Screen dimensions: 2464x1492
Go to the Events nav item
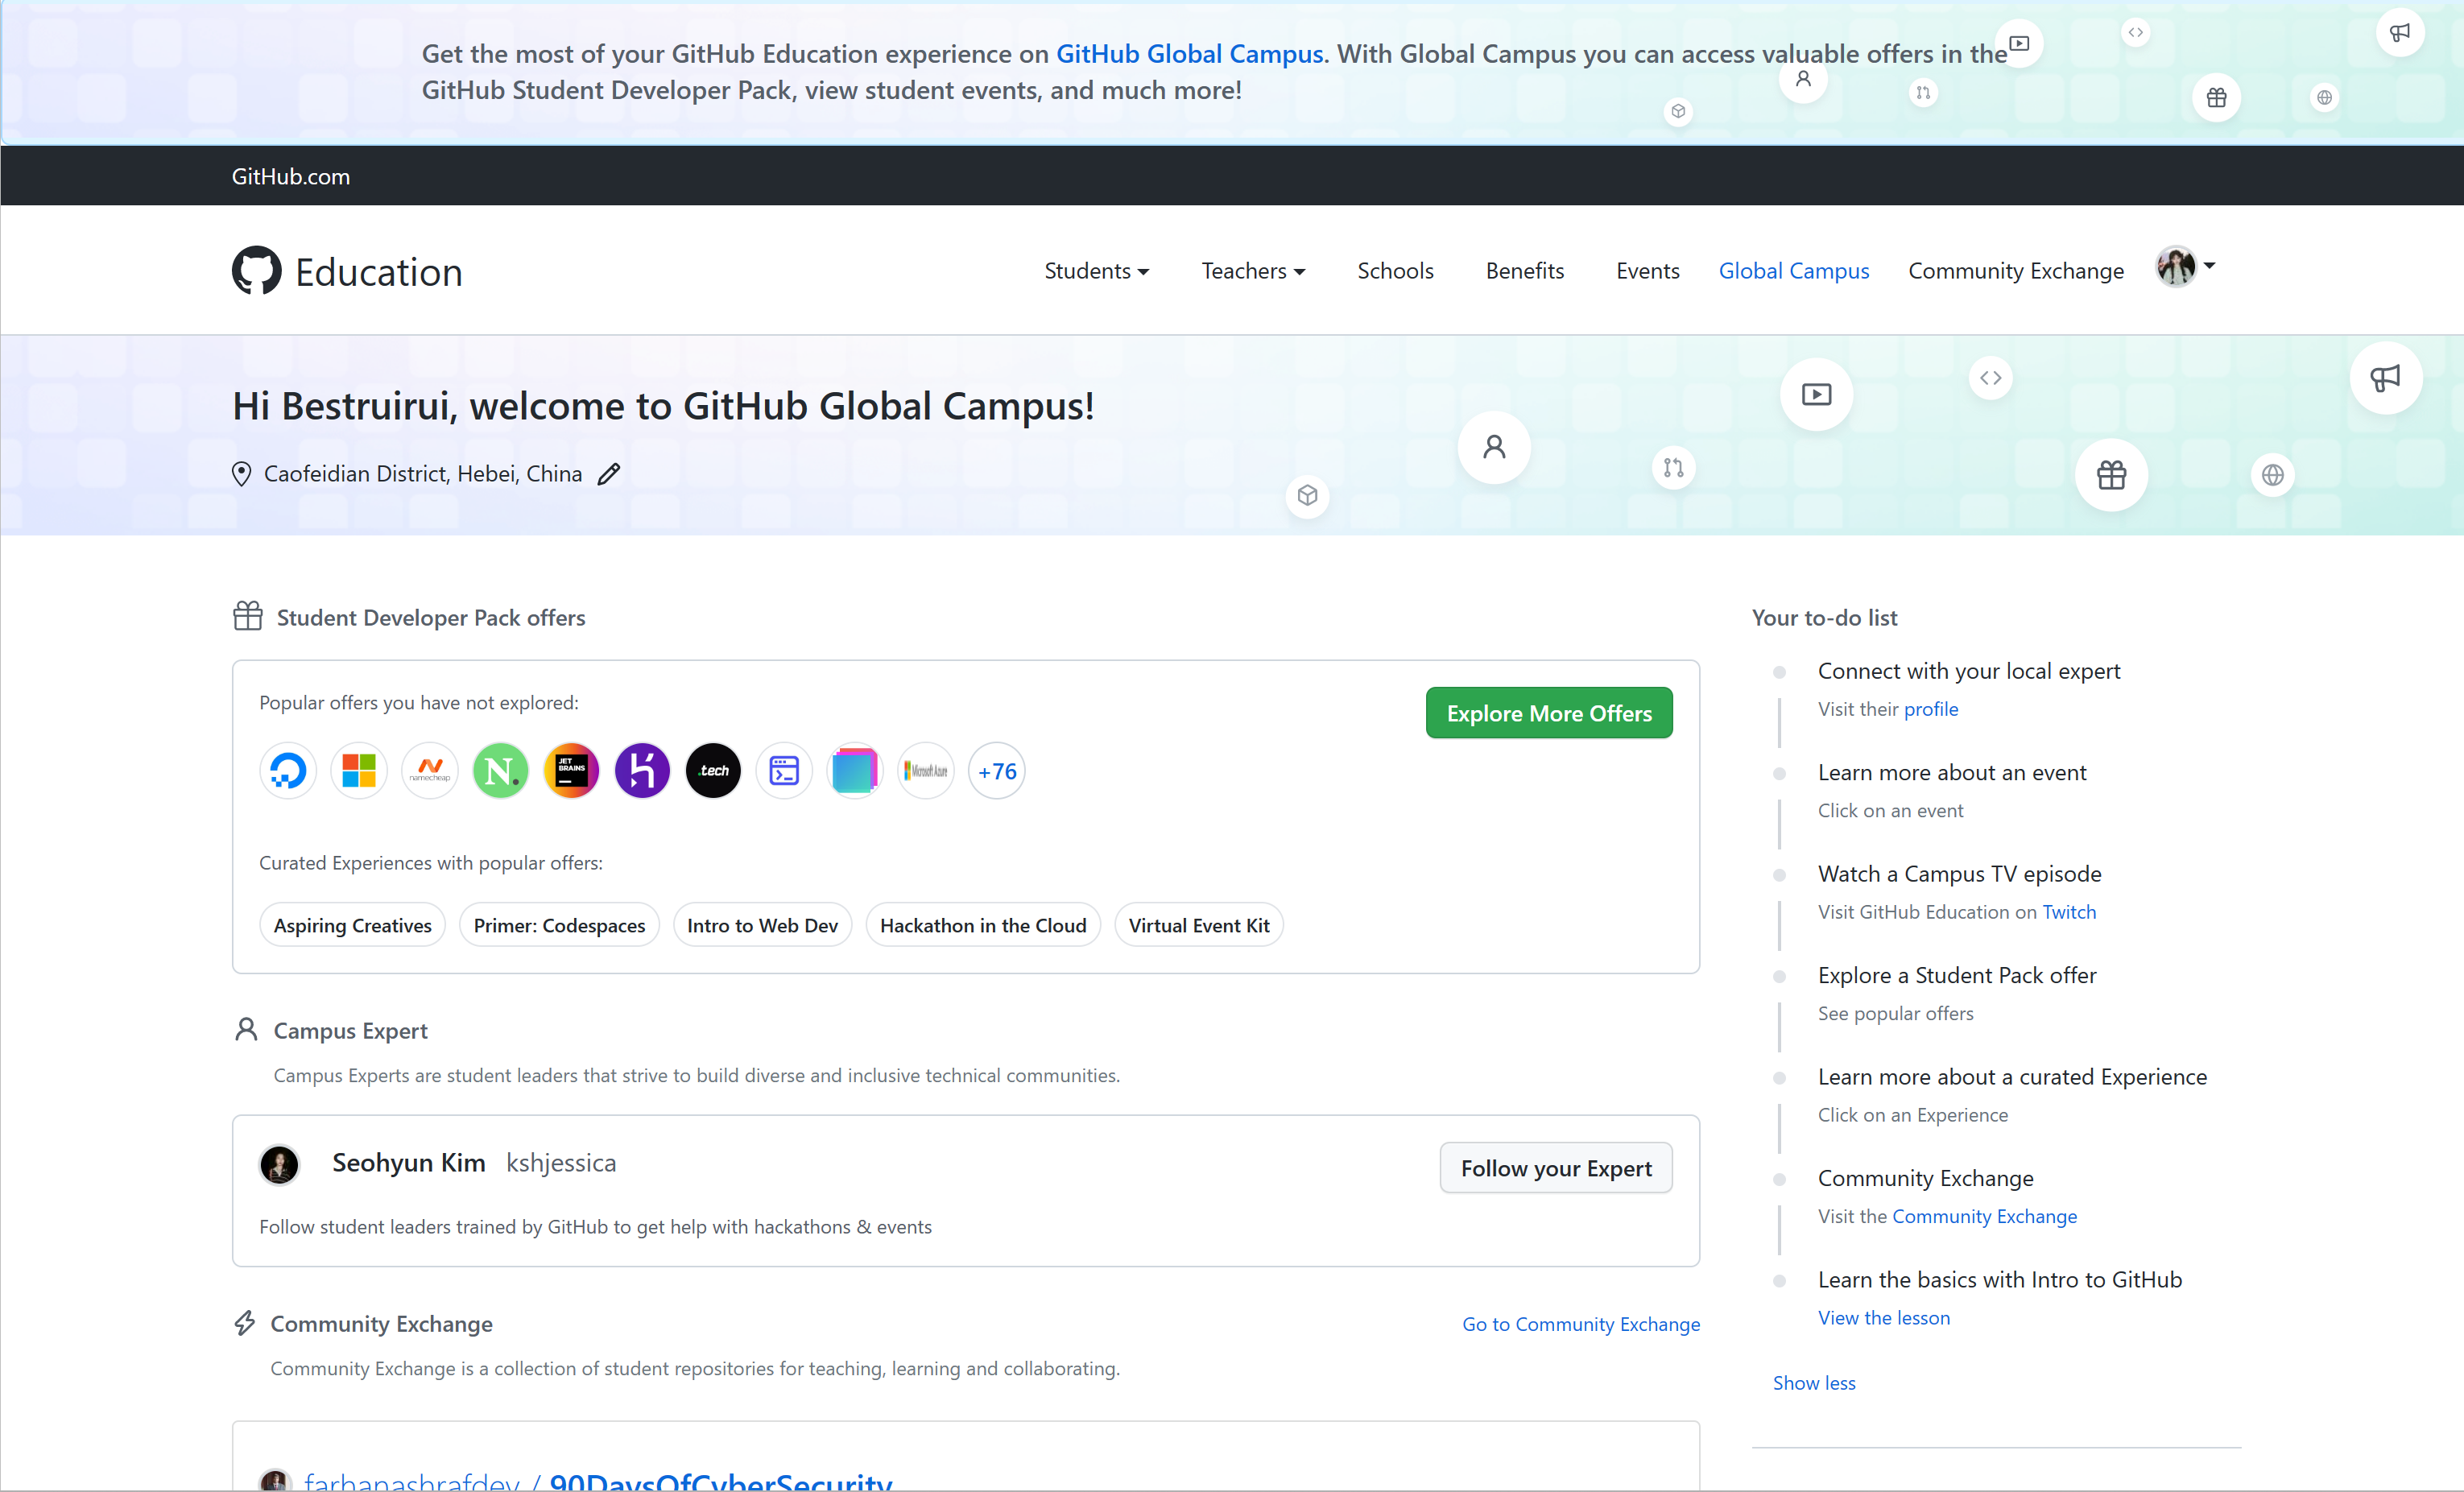(1647, 271)
